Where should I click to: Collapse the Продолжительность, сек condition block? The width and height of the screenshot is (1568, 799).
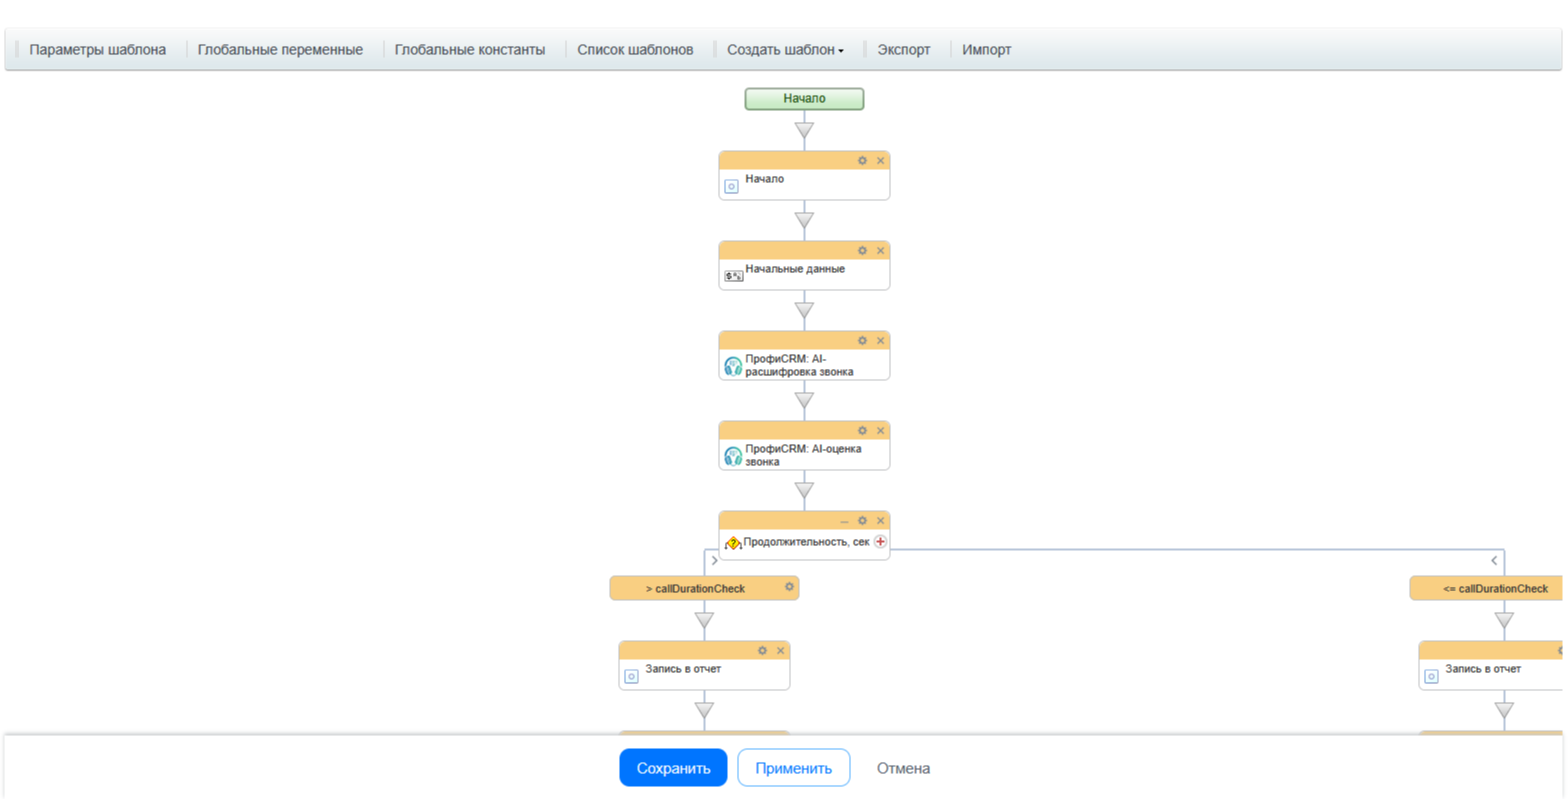pos(844,521)
